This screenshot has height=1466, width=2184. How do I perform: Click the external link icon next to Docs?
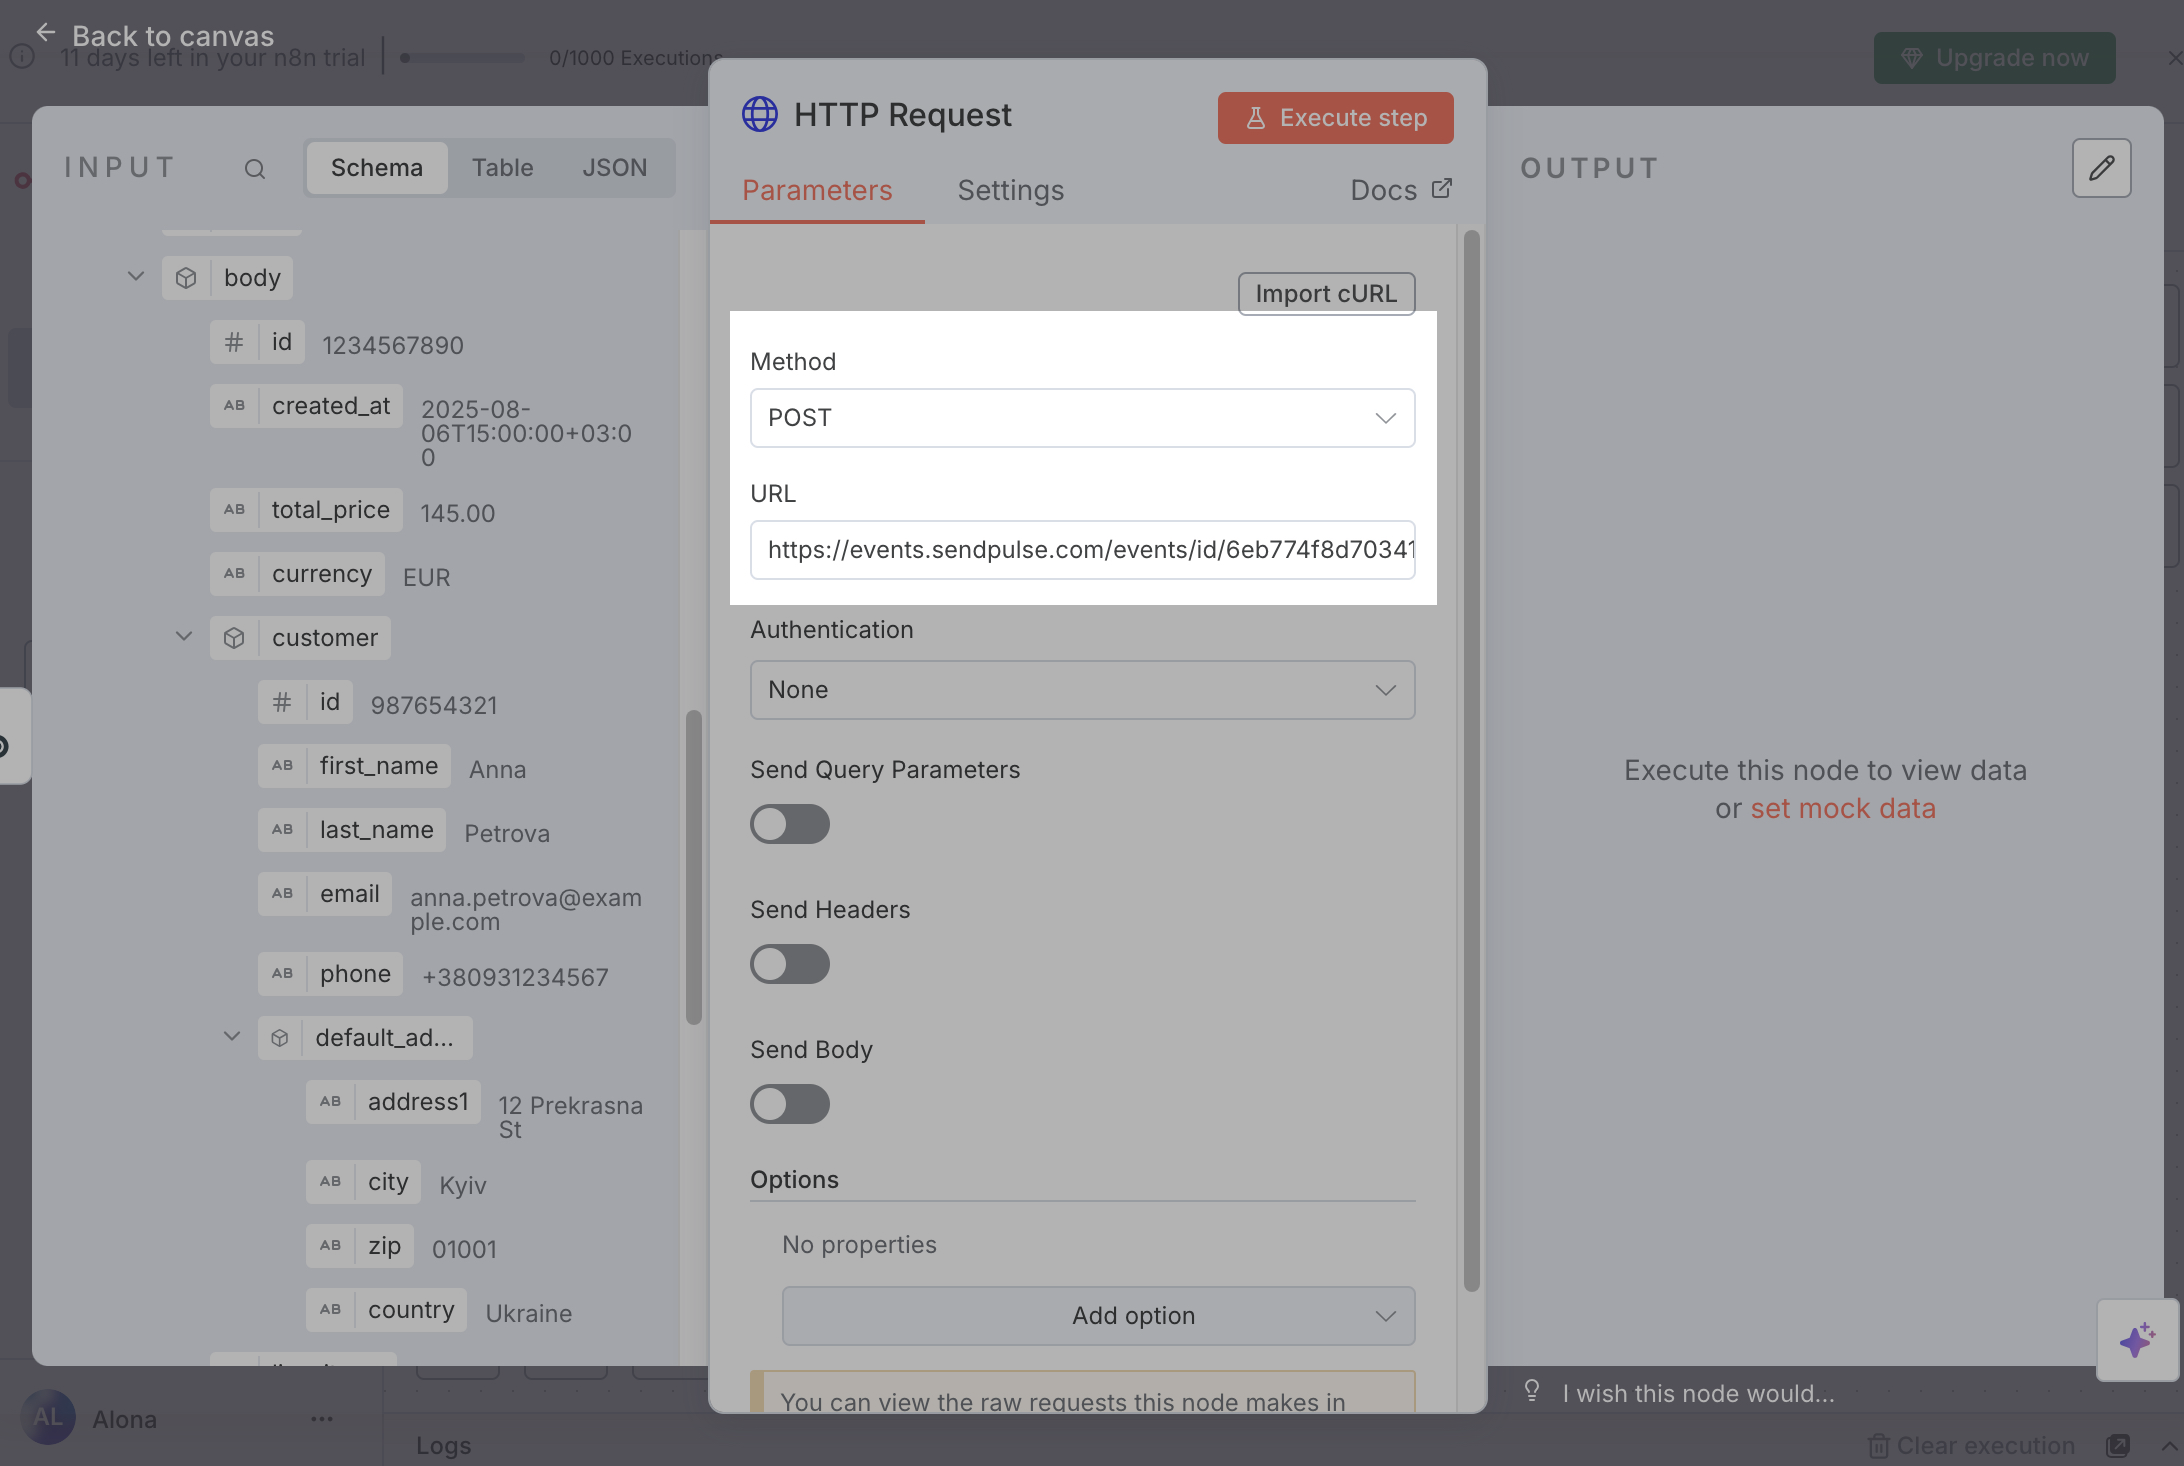coord(1441,188)
